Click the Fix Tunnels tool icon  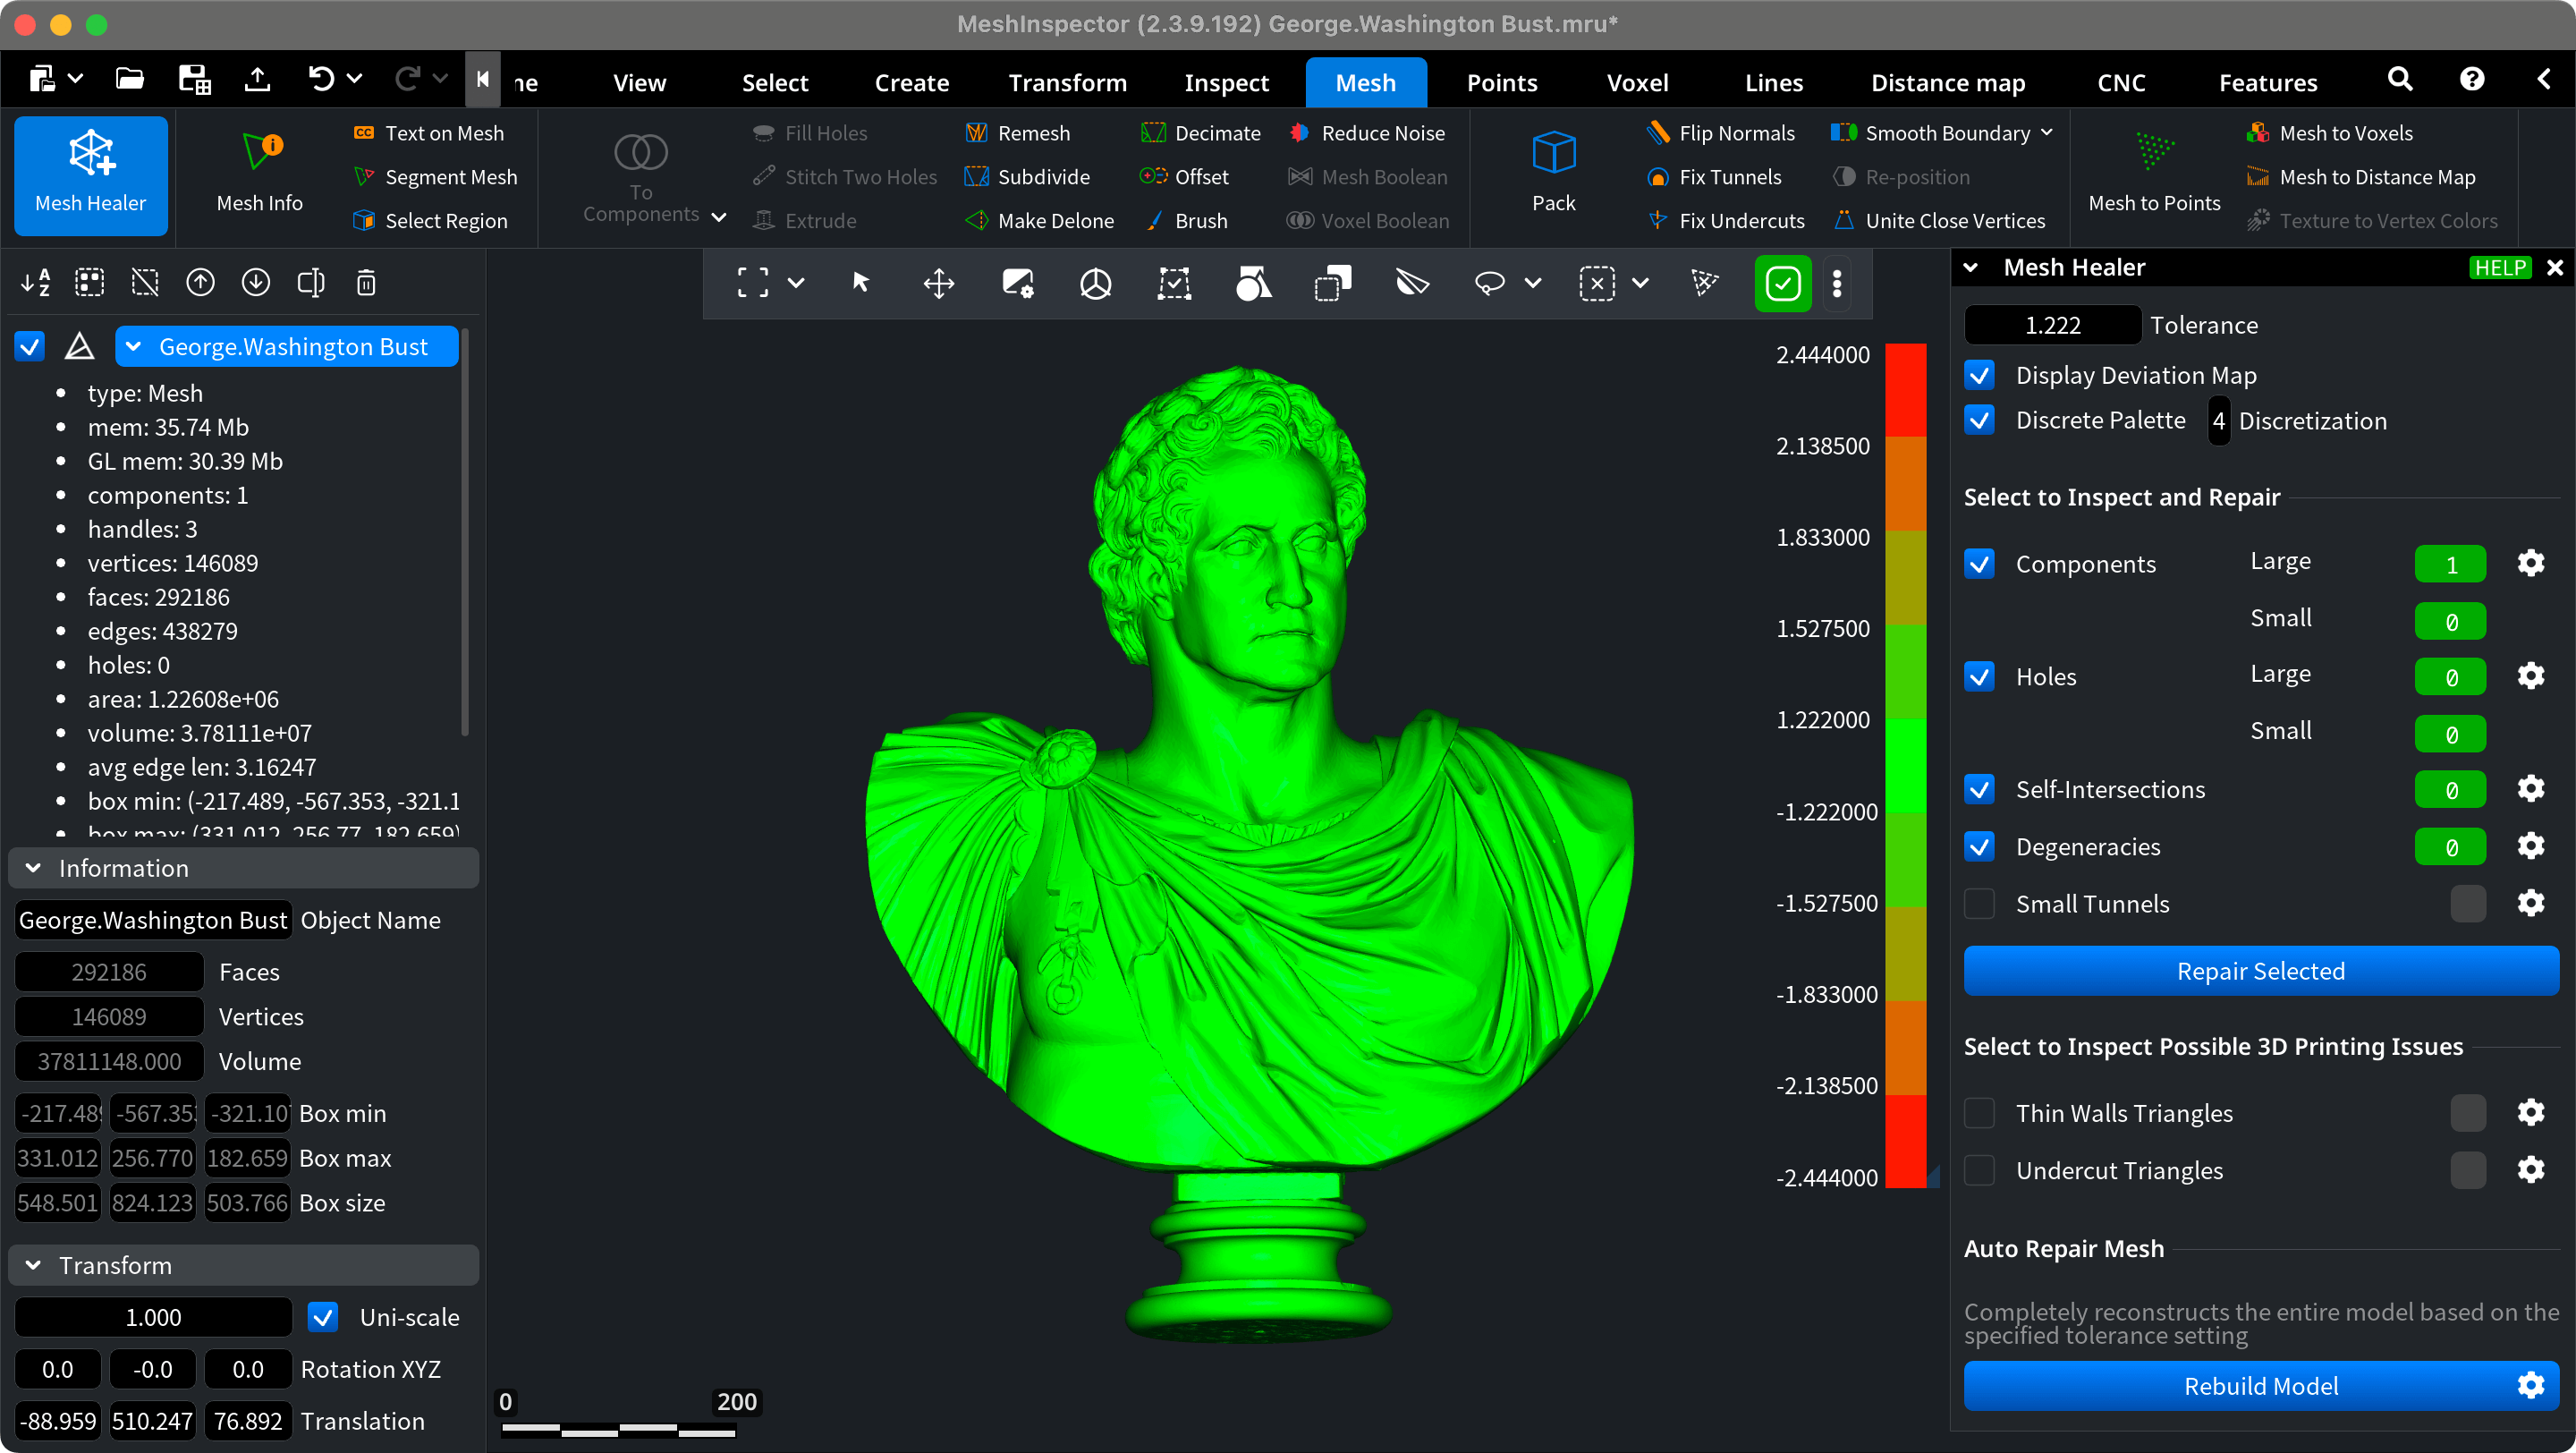[x=1654, y=175]
